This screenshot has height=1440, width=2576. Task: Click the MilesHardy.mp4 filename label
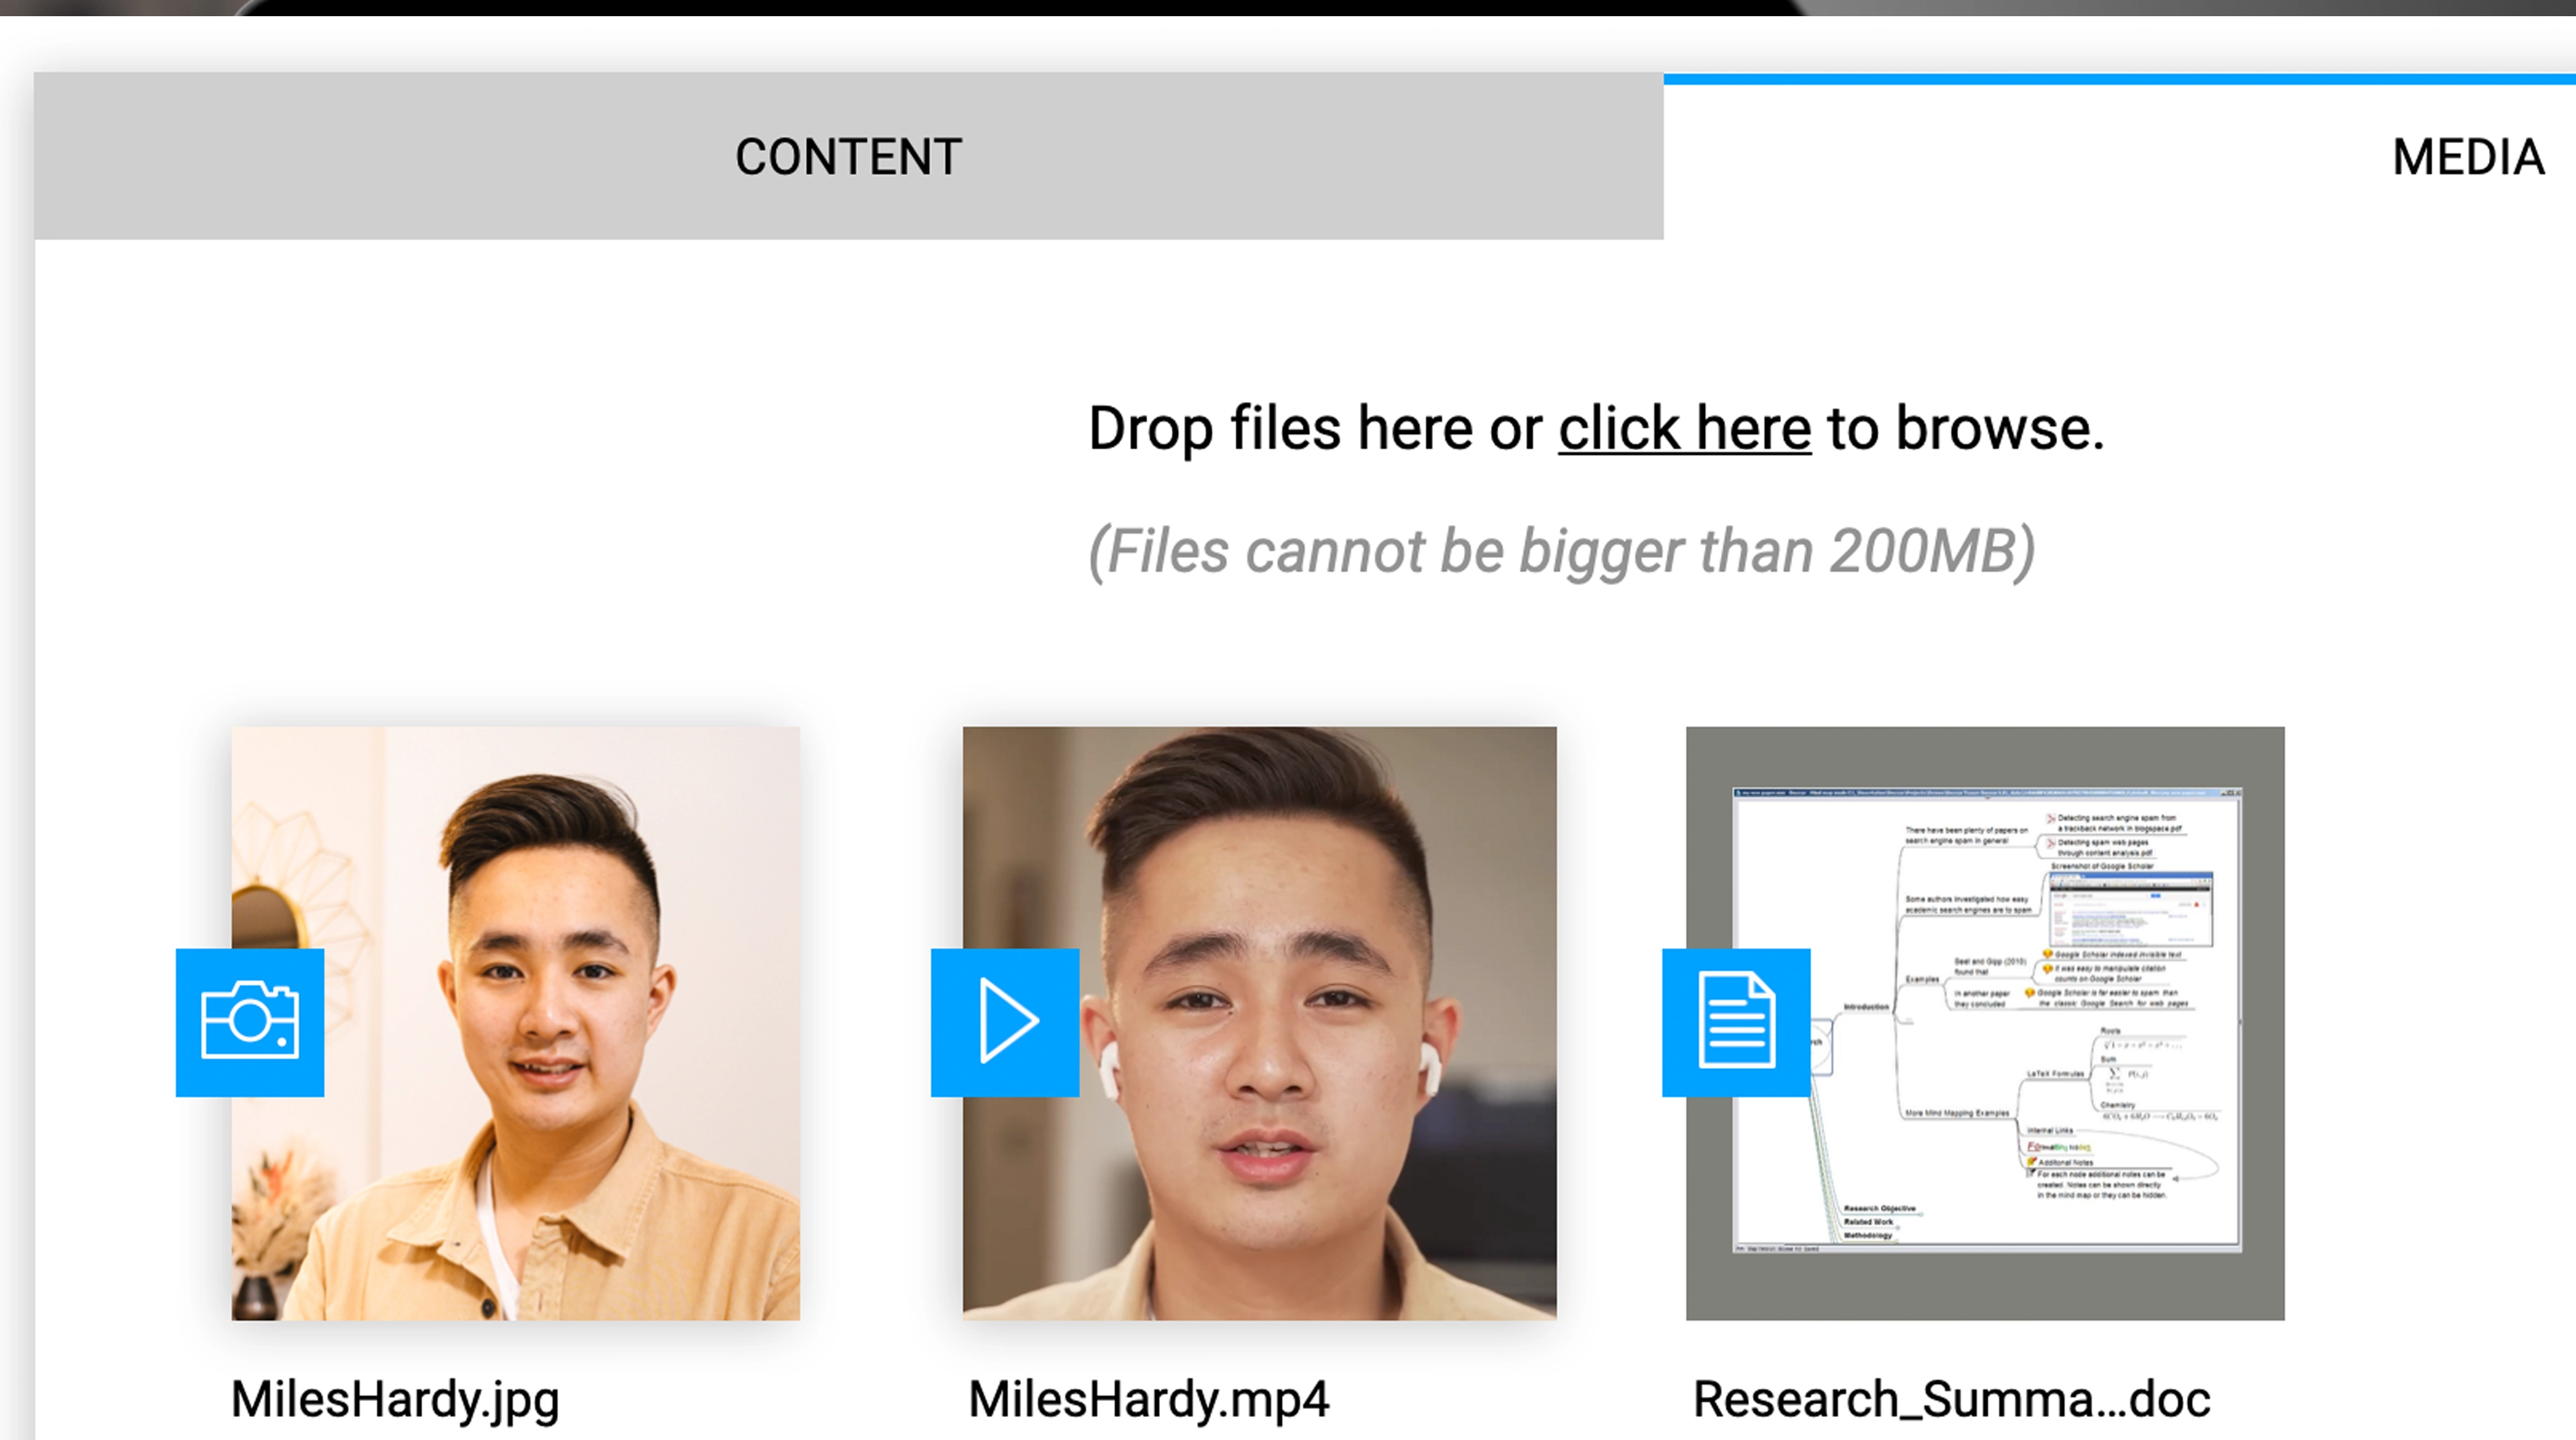coord(1148,1399)
